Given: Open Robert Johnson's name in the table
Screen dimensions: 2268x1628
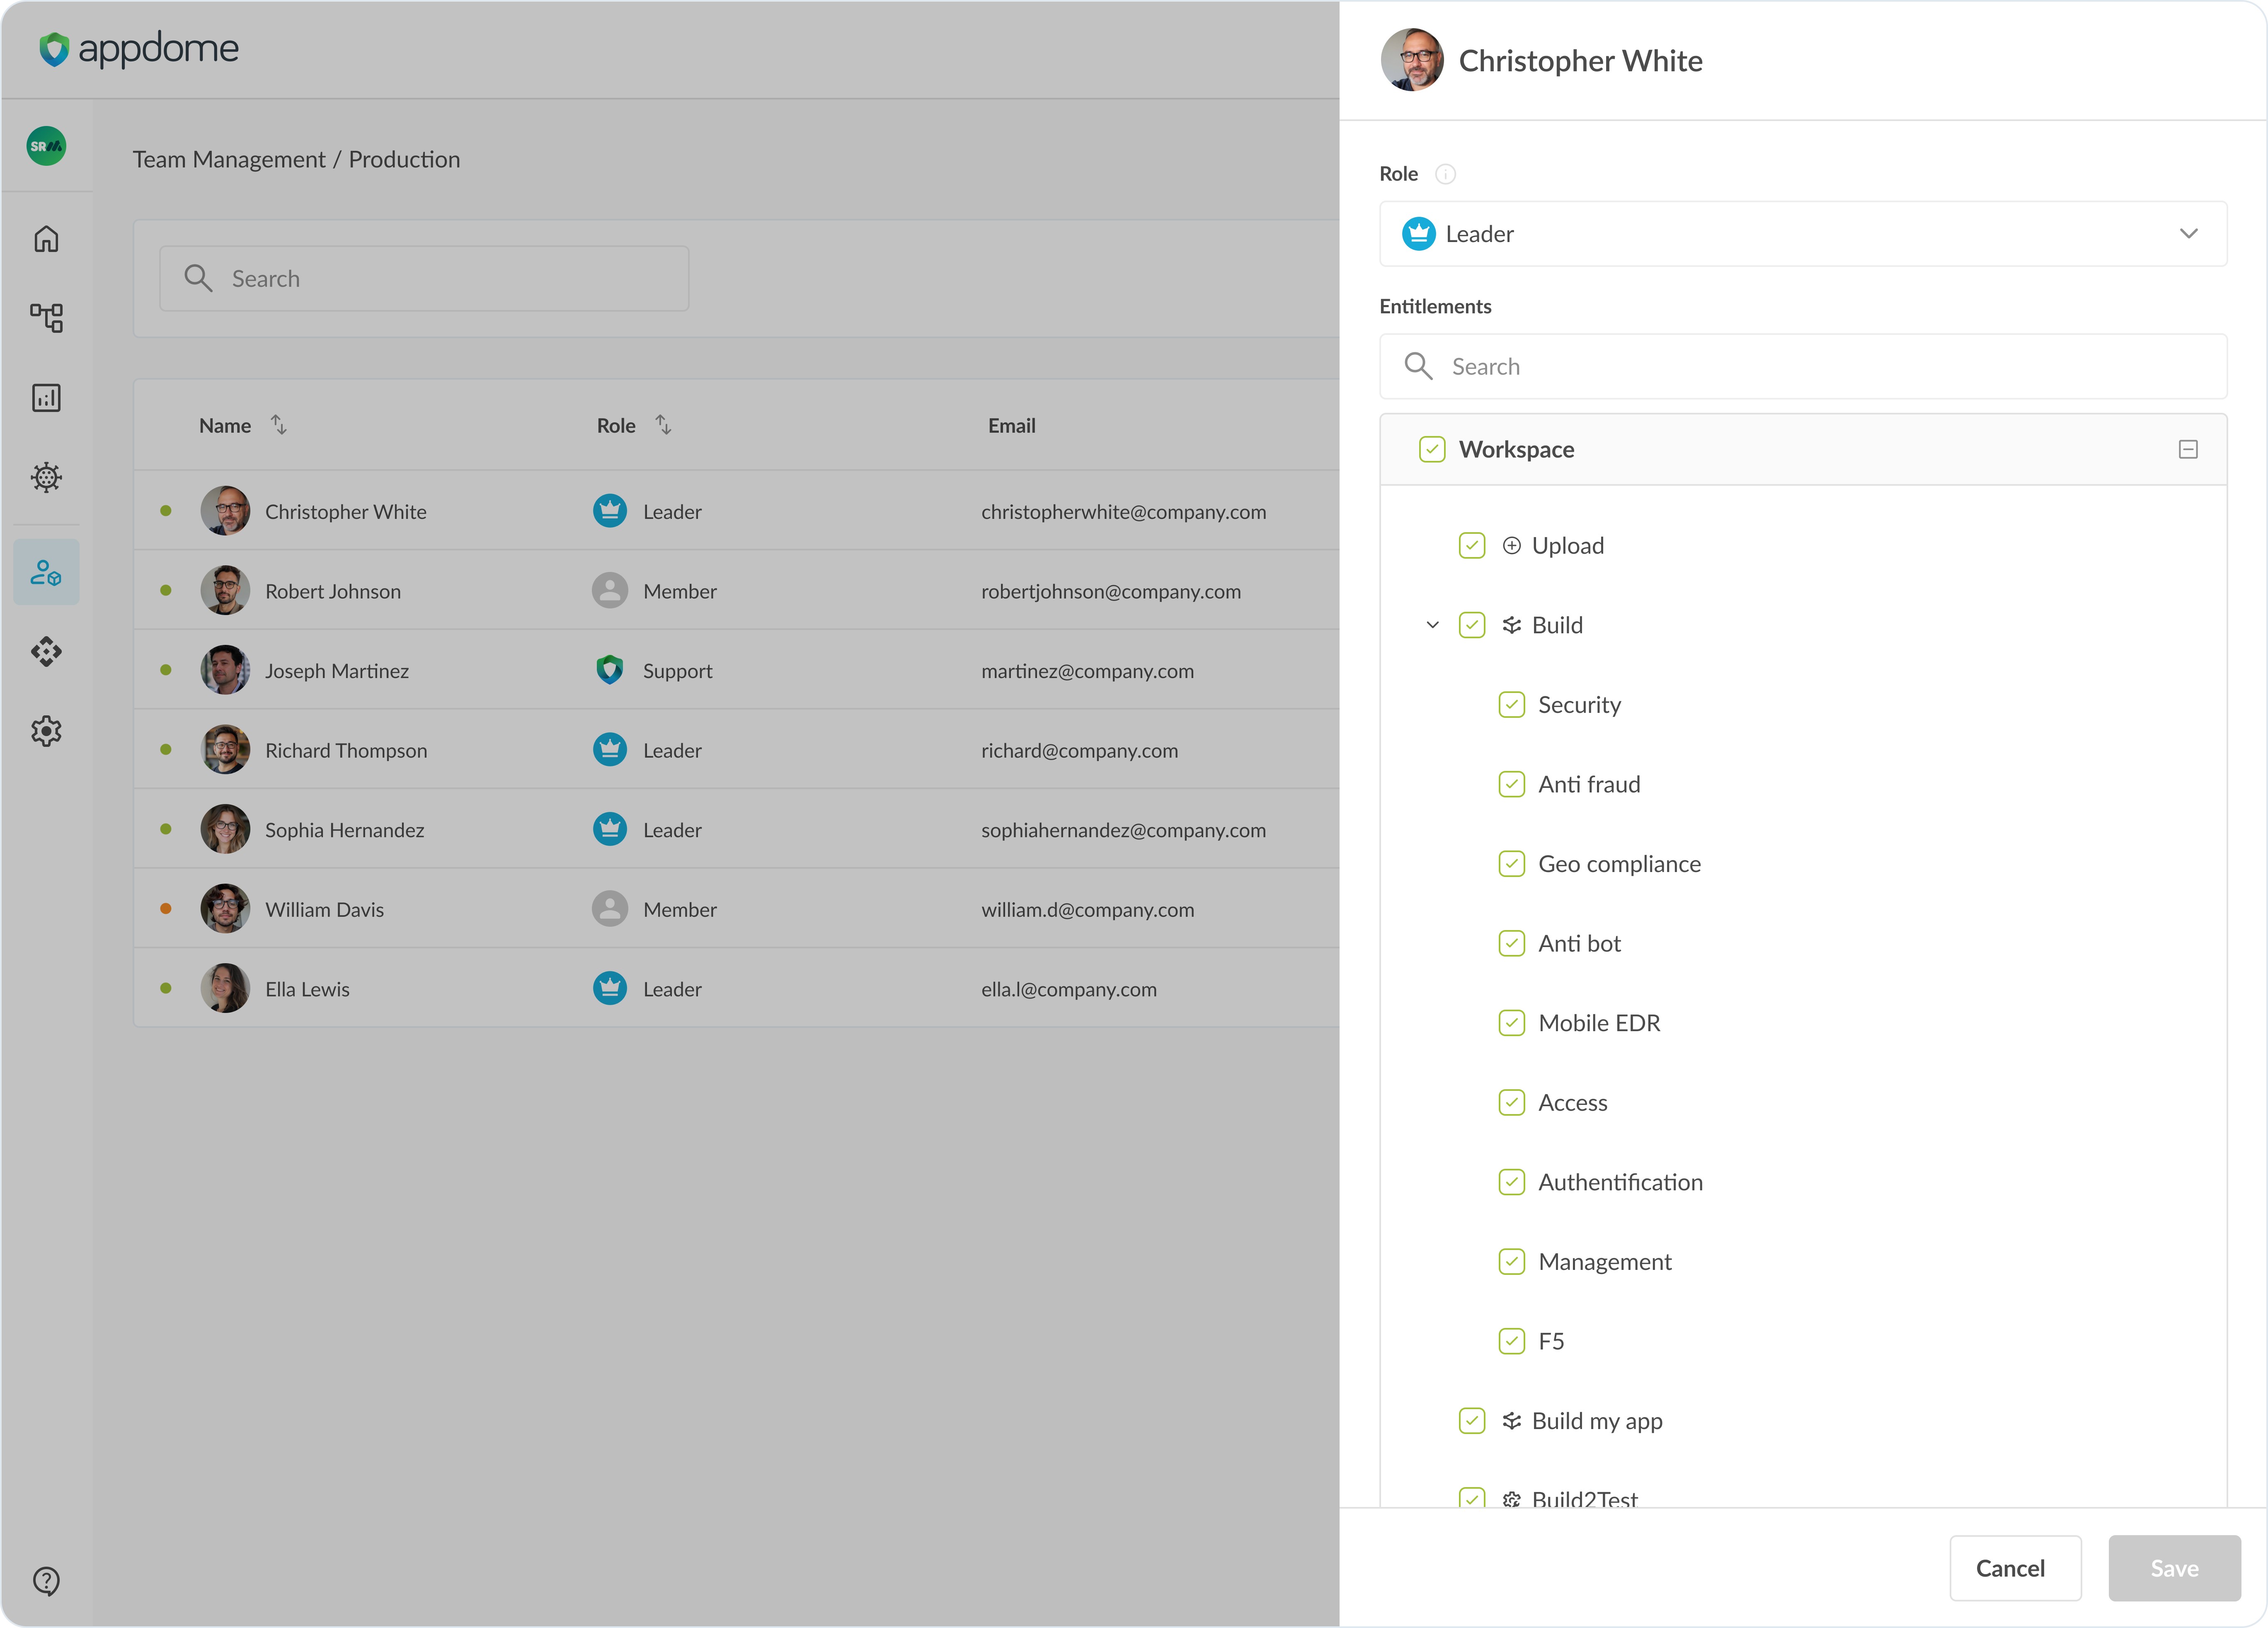Looking at the screenshot, I should coord(333,591).
